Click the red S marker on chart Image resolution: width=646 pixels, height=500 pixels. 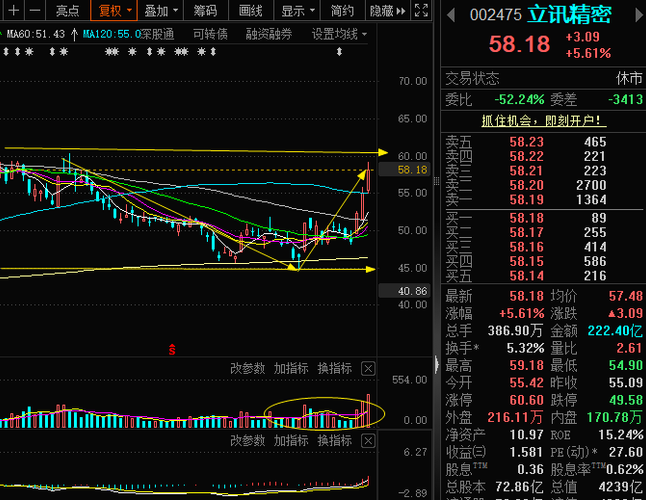[172, 350]
